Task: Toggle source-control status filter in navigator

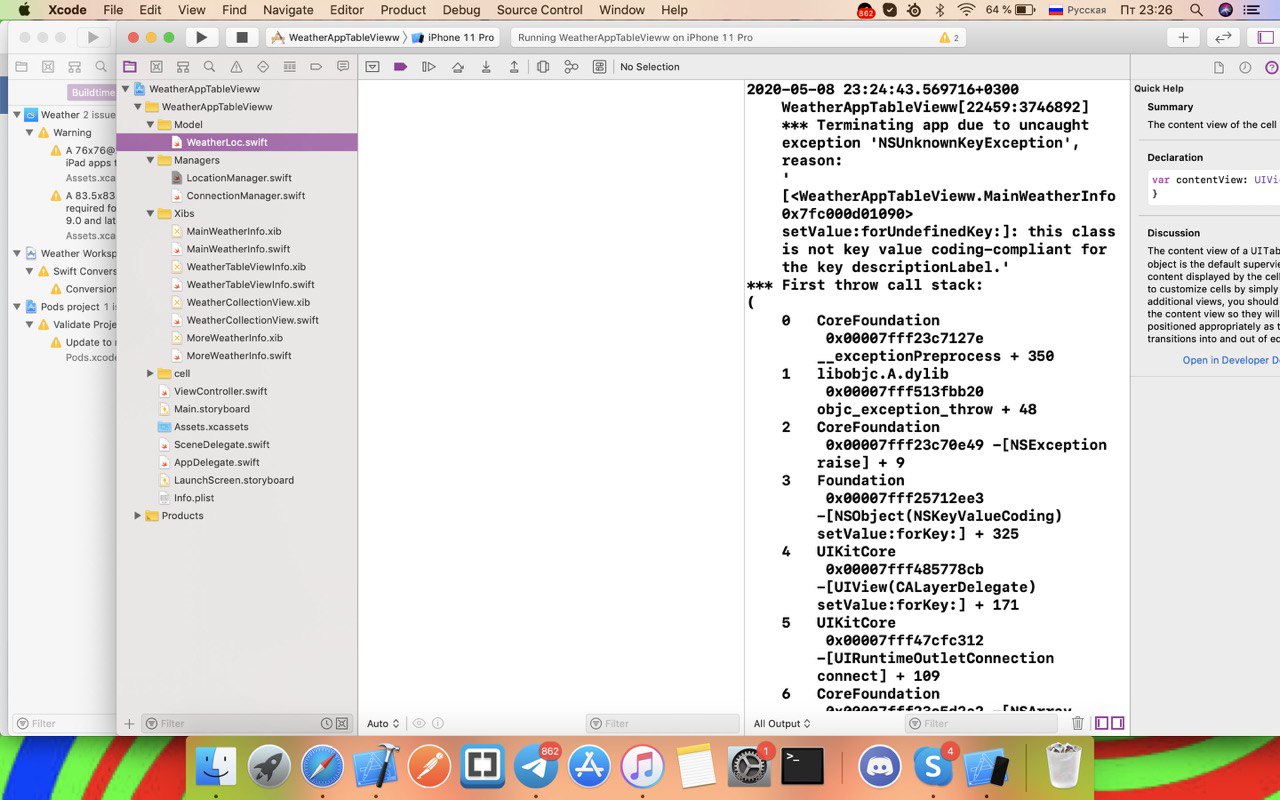Action: 342,723
